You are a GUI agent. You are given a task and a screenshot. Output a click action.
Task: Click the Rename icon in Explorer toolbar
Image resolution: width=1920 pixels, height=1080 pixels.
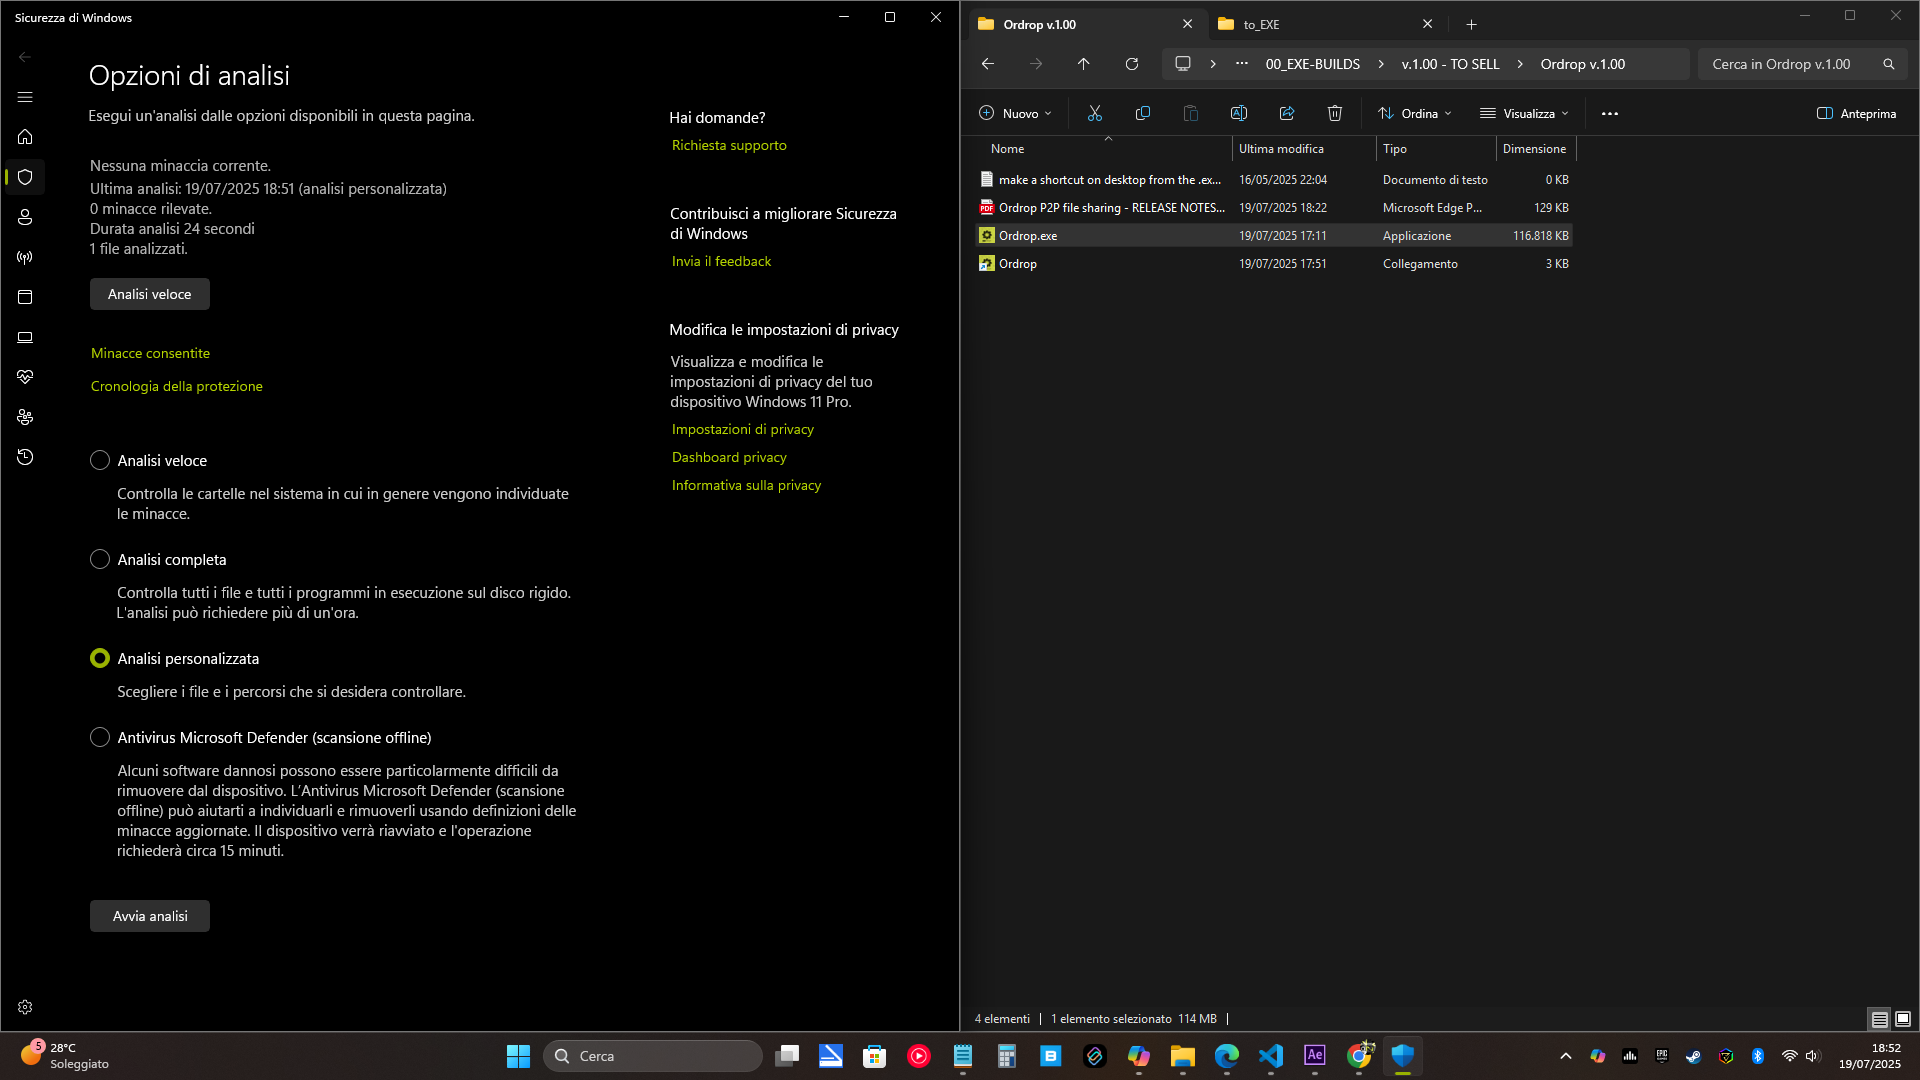coord(1239,113)
